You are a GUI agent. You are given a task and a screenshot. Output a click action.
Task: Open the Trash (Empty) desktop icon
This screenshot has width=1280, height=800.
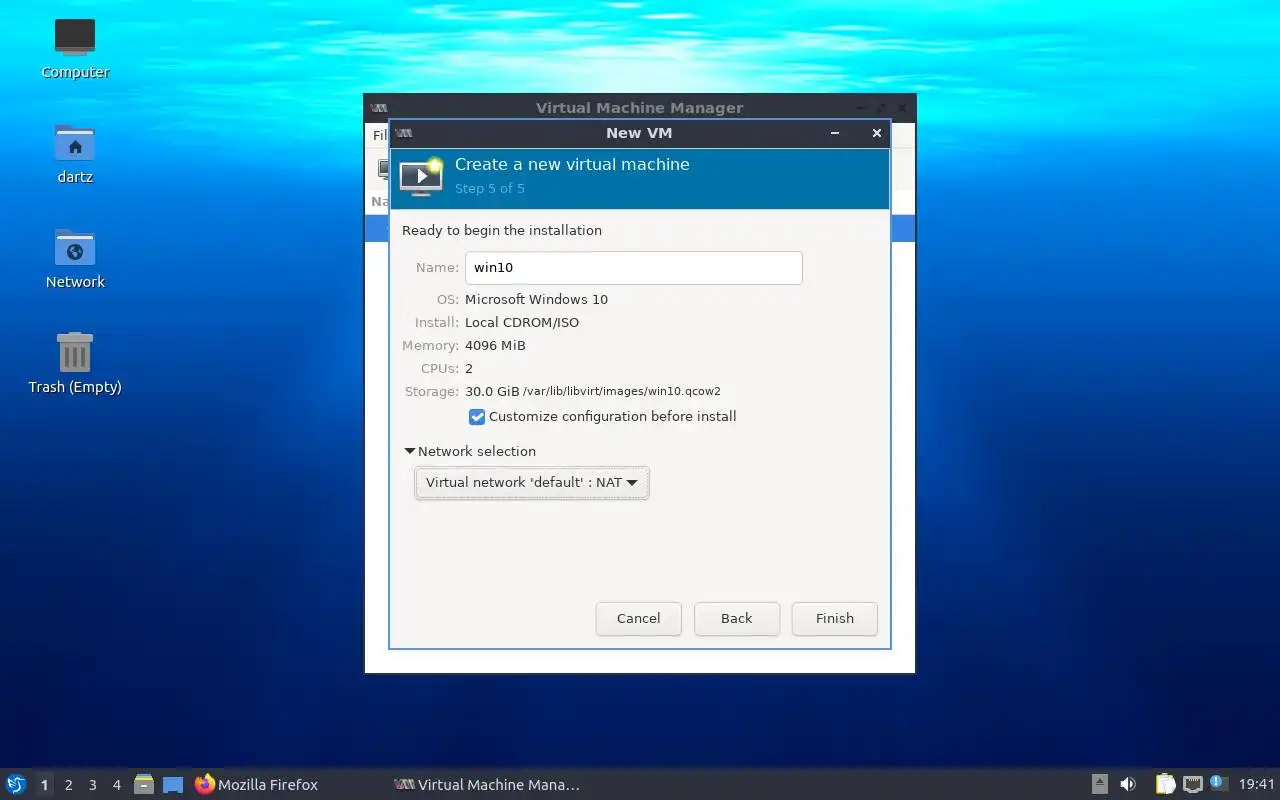75,363
